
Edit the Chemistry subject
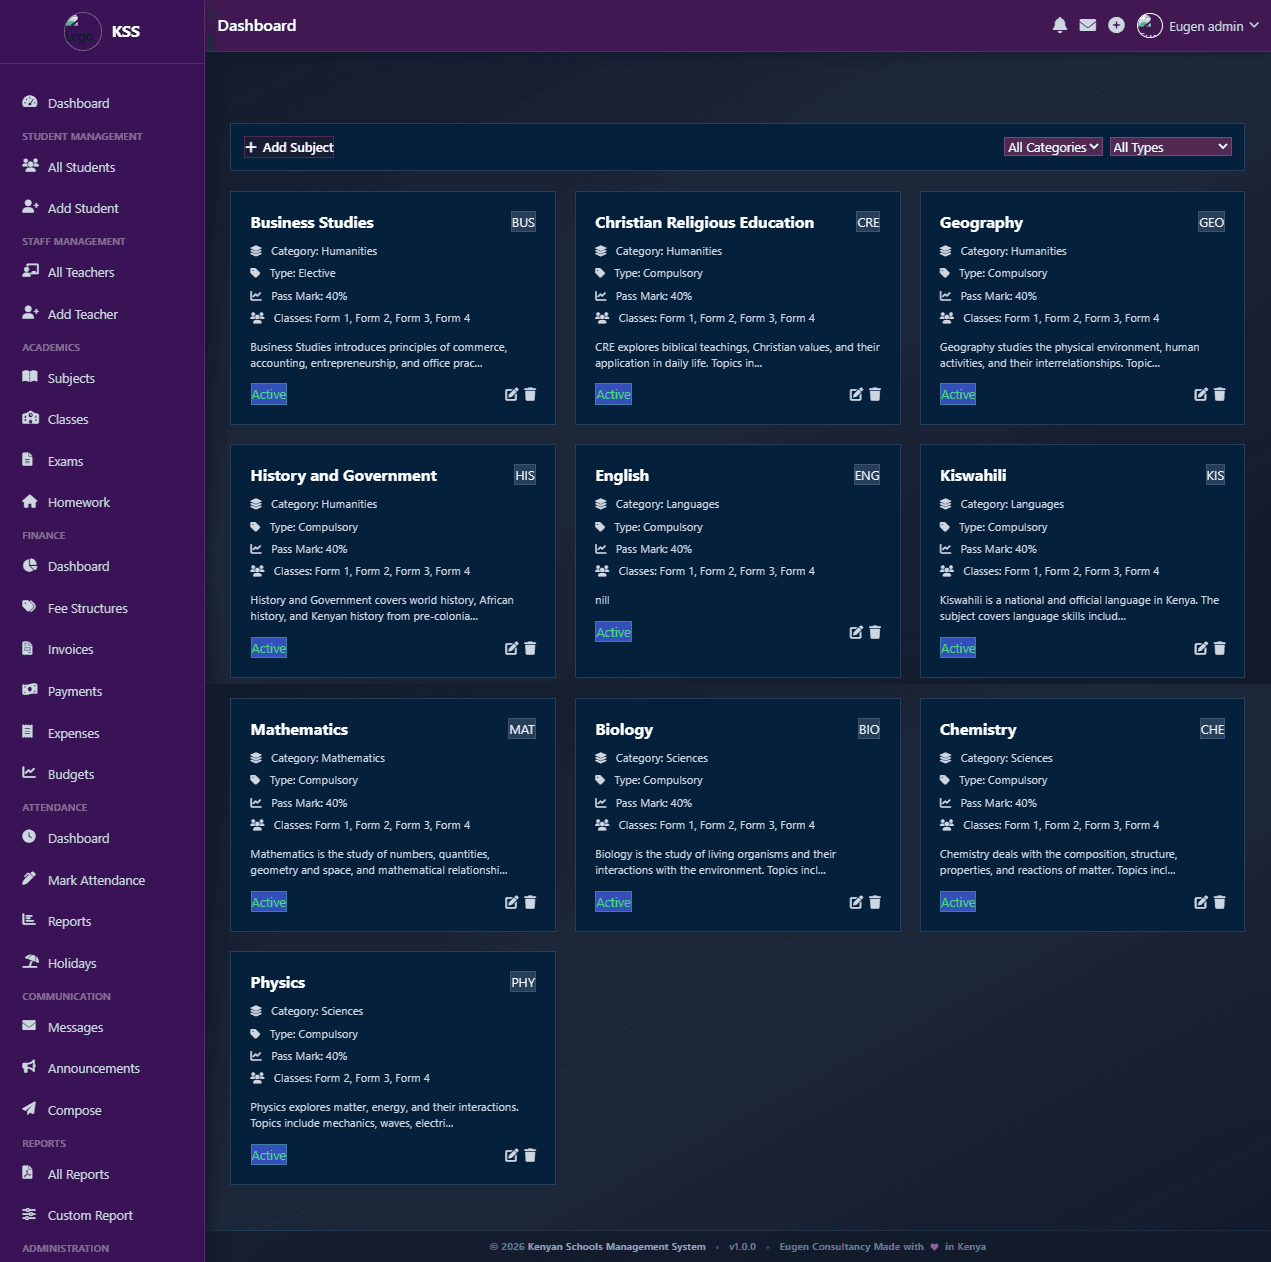tap(1201, 902)
